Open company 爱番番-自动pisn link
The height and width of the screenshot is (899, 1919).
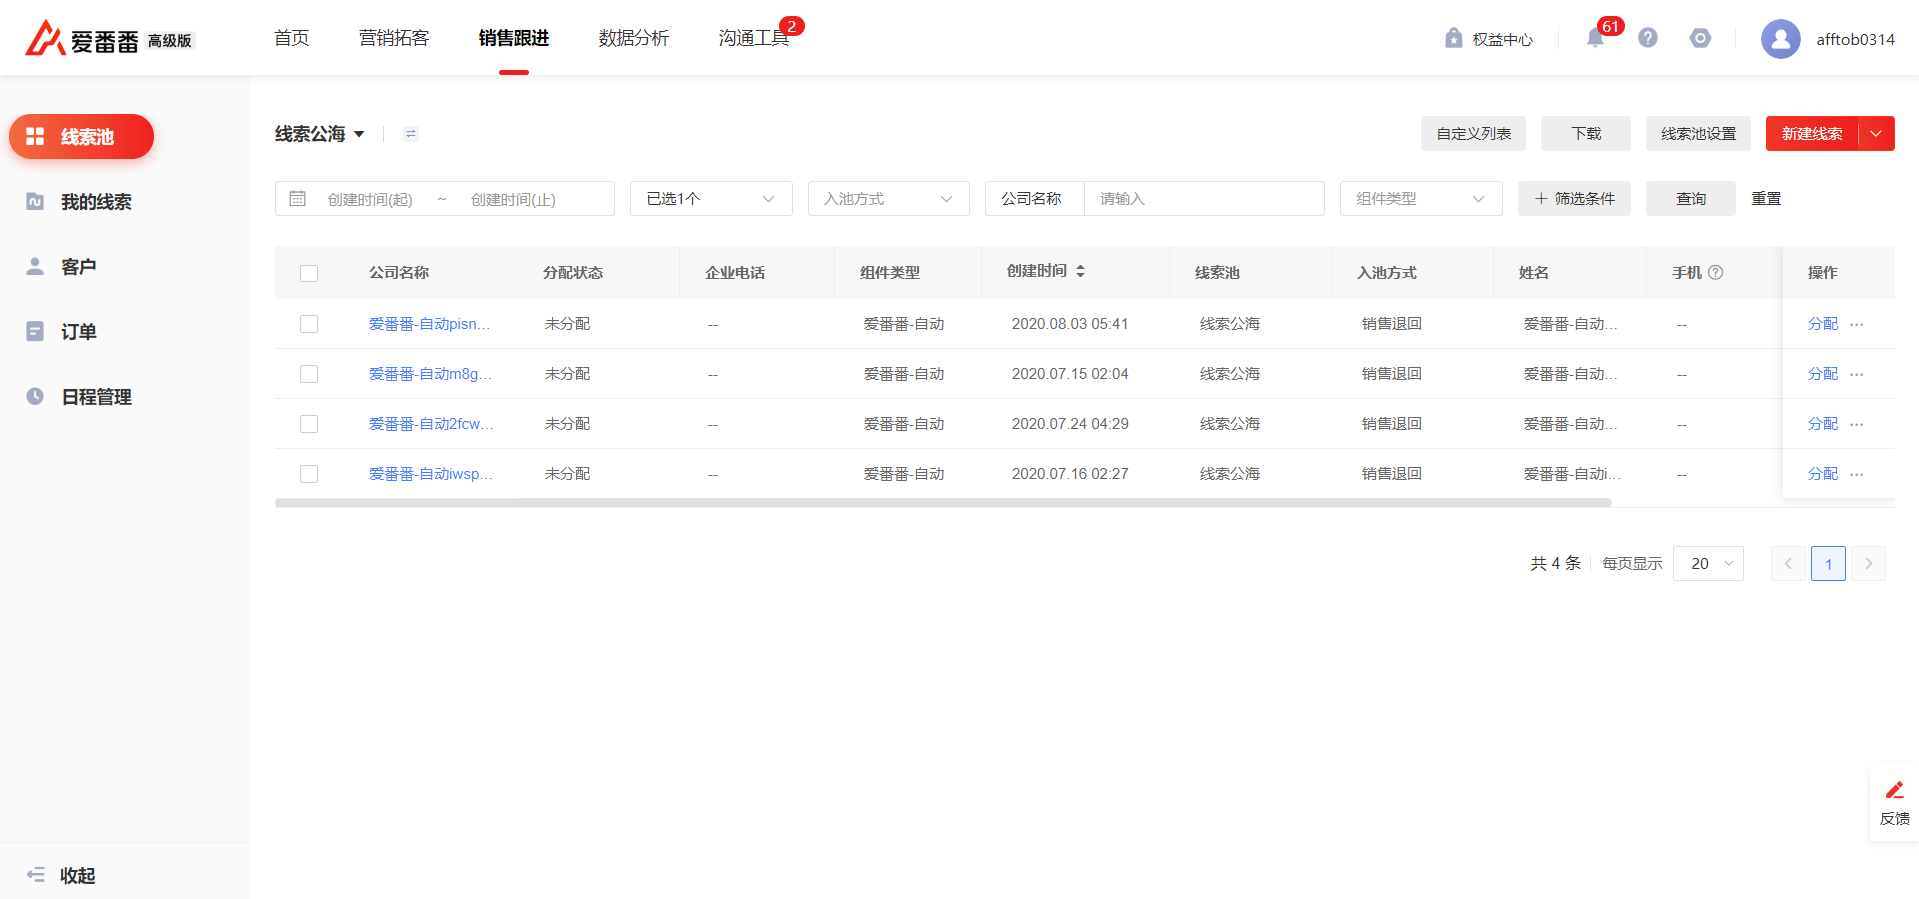pyautogui.click(x=430, y=324)
